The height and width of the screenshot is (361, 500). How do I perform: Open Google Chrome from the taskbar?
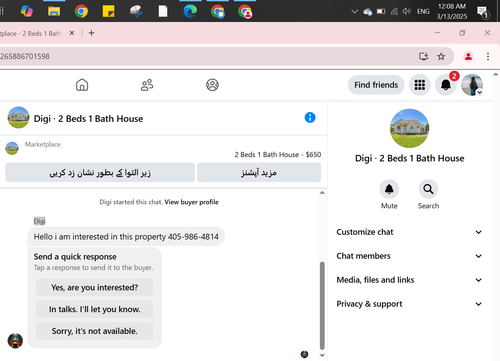click(x=81, y=11)
